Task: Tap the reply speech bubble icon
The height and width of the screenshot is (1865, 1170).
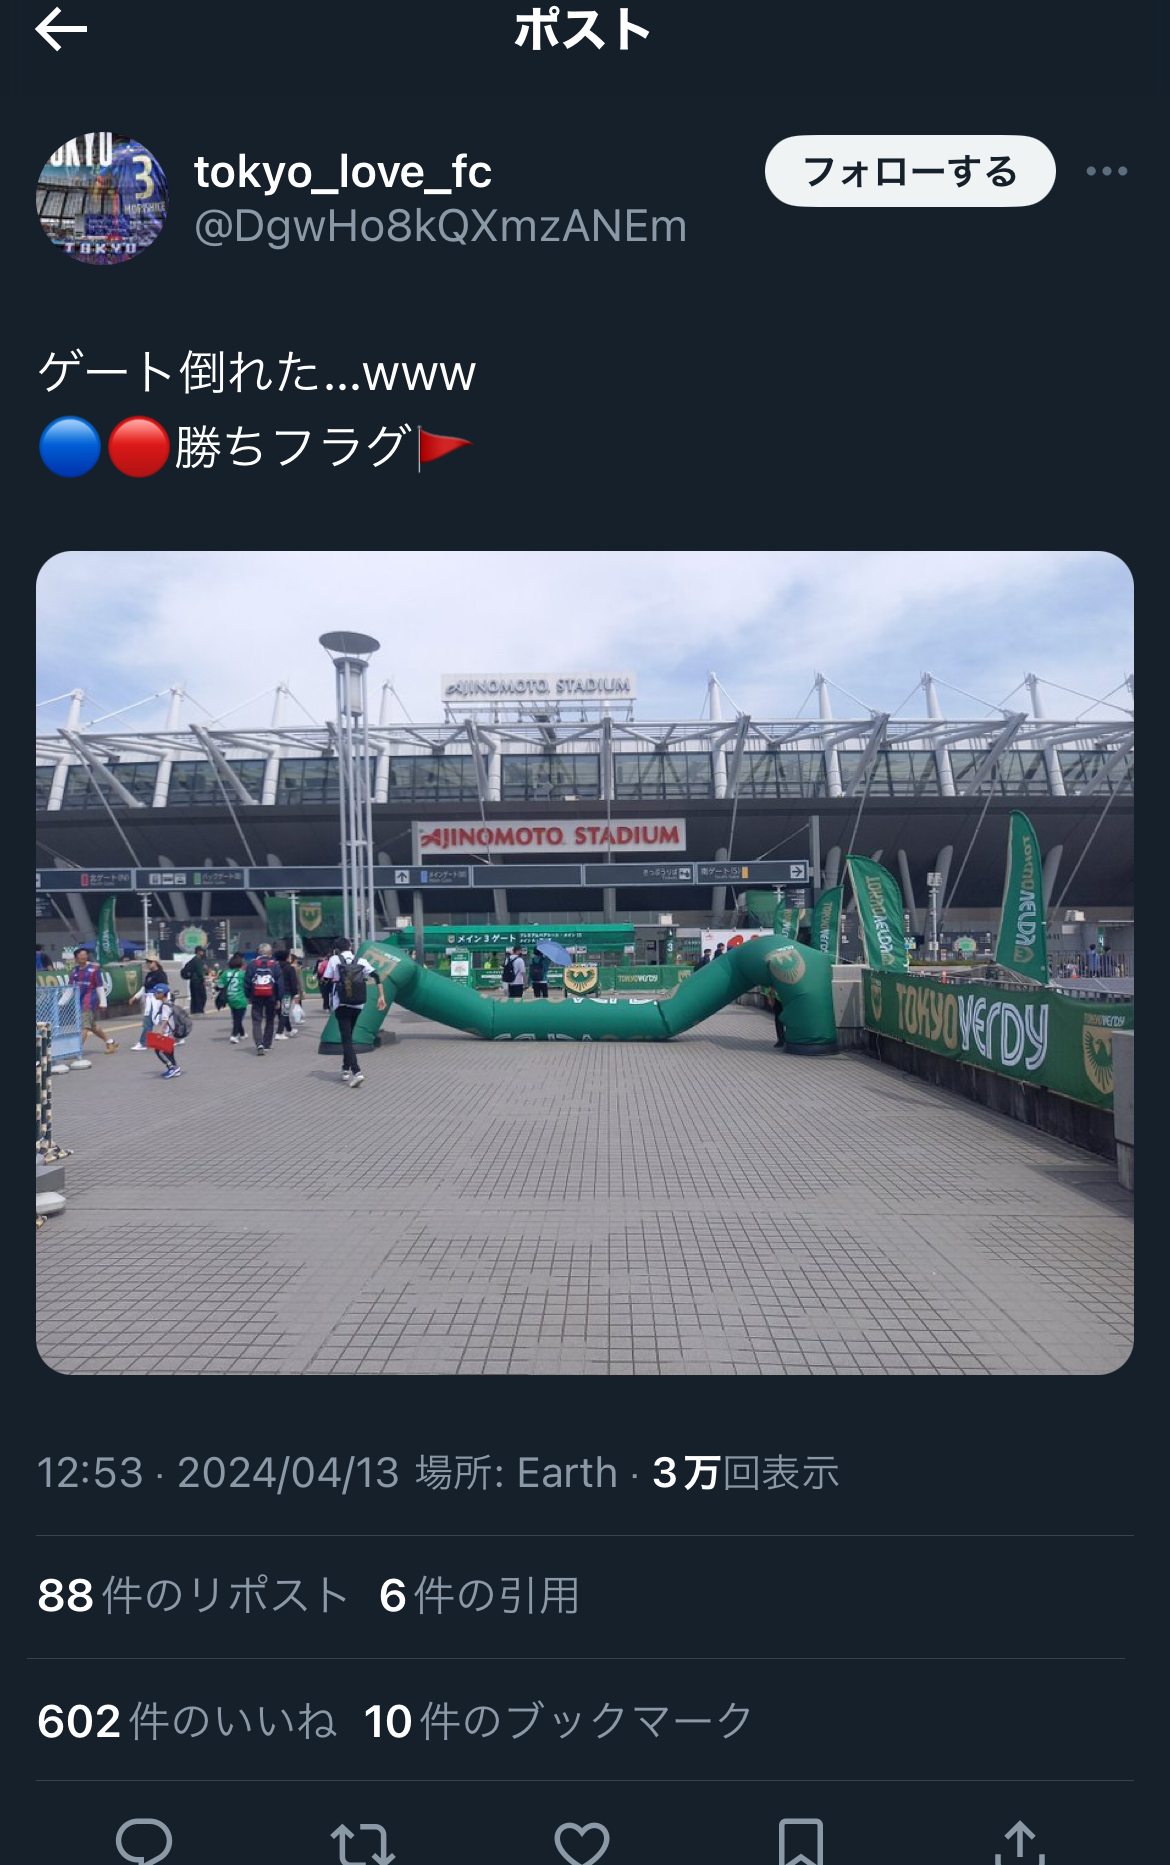Action: [144, 1840]
